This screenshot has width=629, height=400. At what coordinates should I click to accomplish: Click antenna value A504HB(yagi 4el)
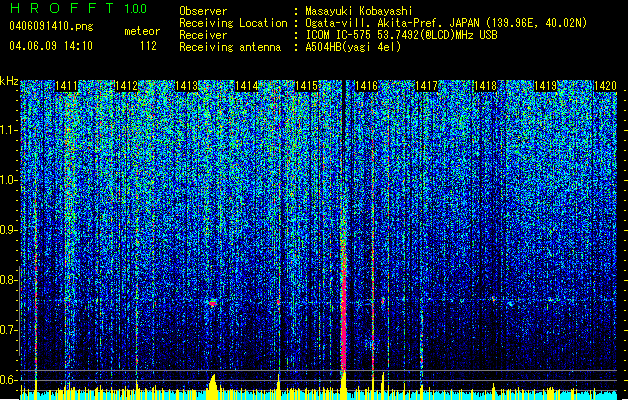pyautogui.click(x=353, y=47)
